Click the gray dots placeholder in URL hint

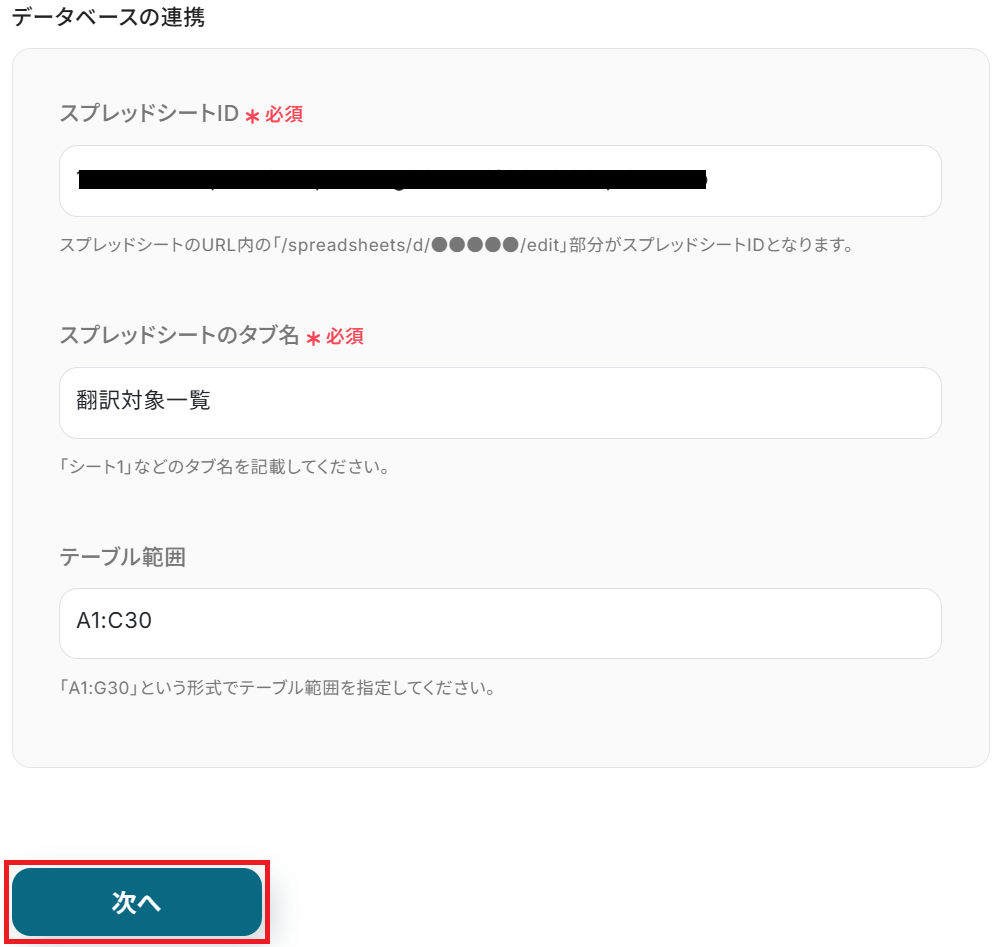click(475, 245)
